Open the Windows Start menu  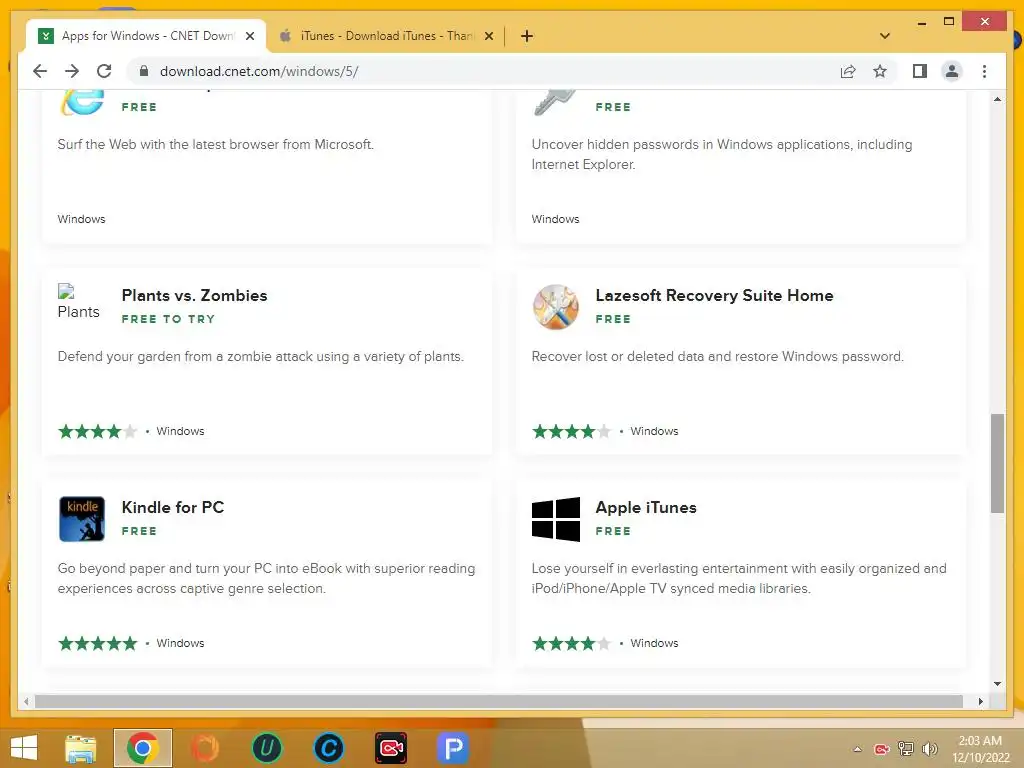pyautogui.click(x=24, y=748)
